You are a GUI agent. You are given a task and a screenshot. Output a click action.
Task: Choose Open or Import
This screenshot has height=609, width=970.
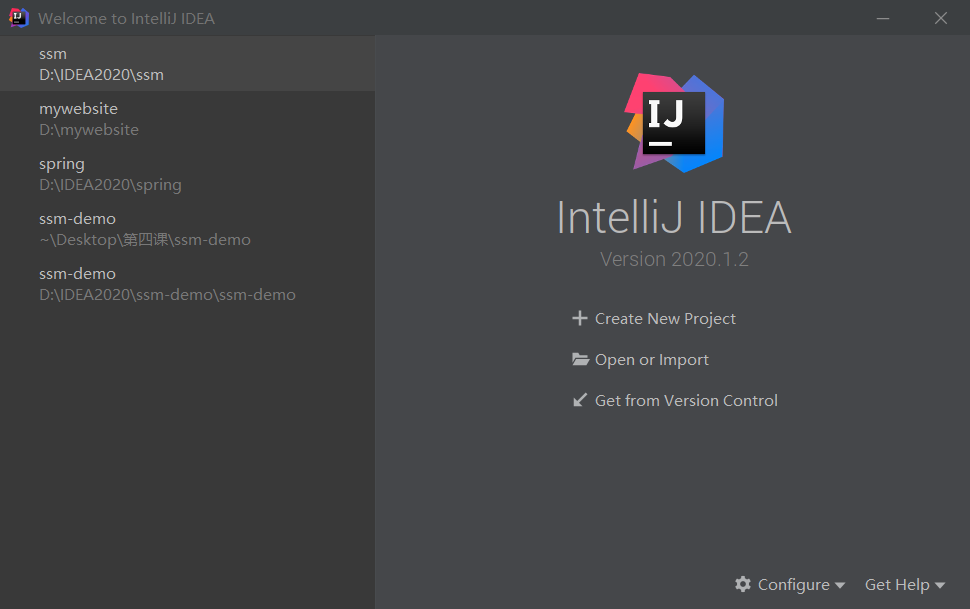[x=651, y=360]
